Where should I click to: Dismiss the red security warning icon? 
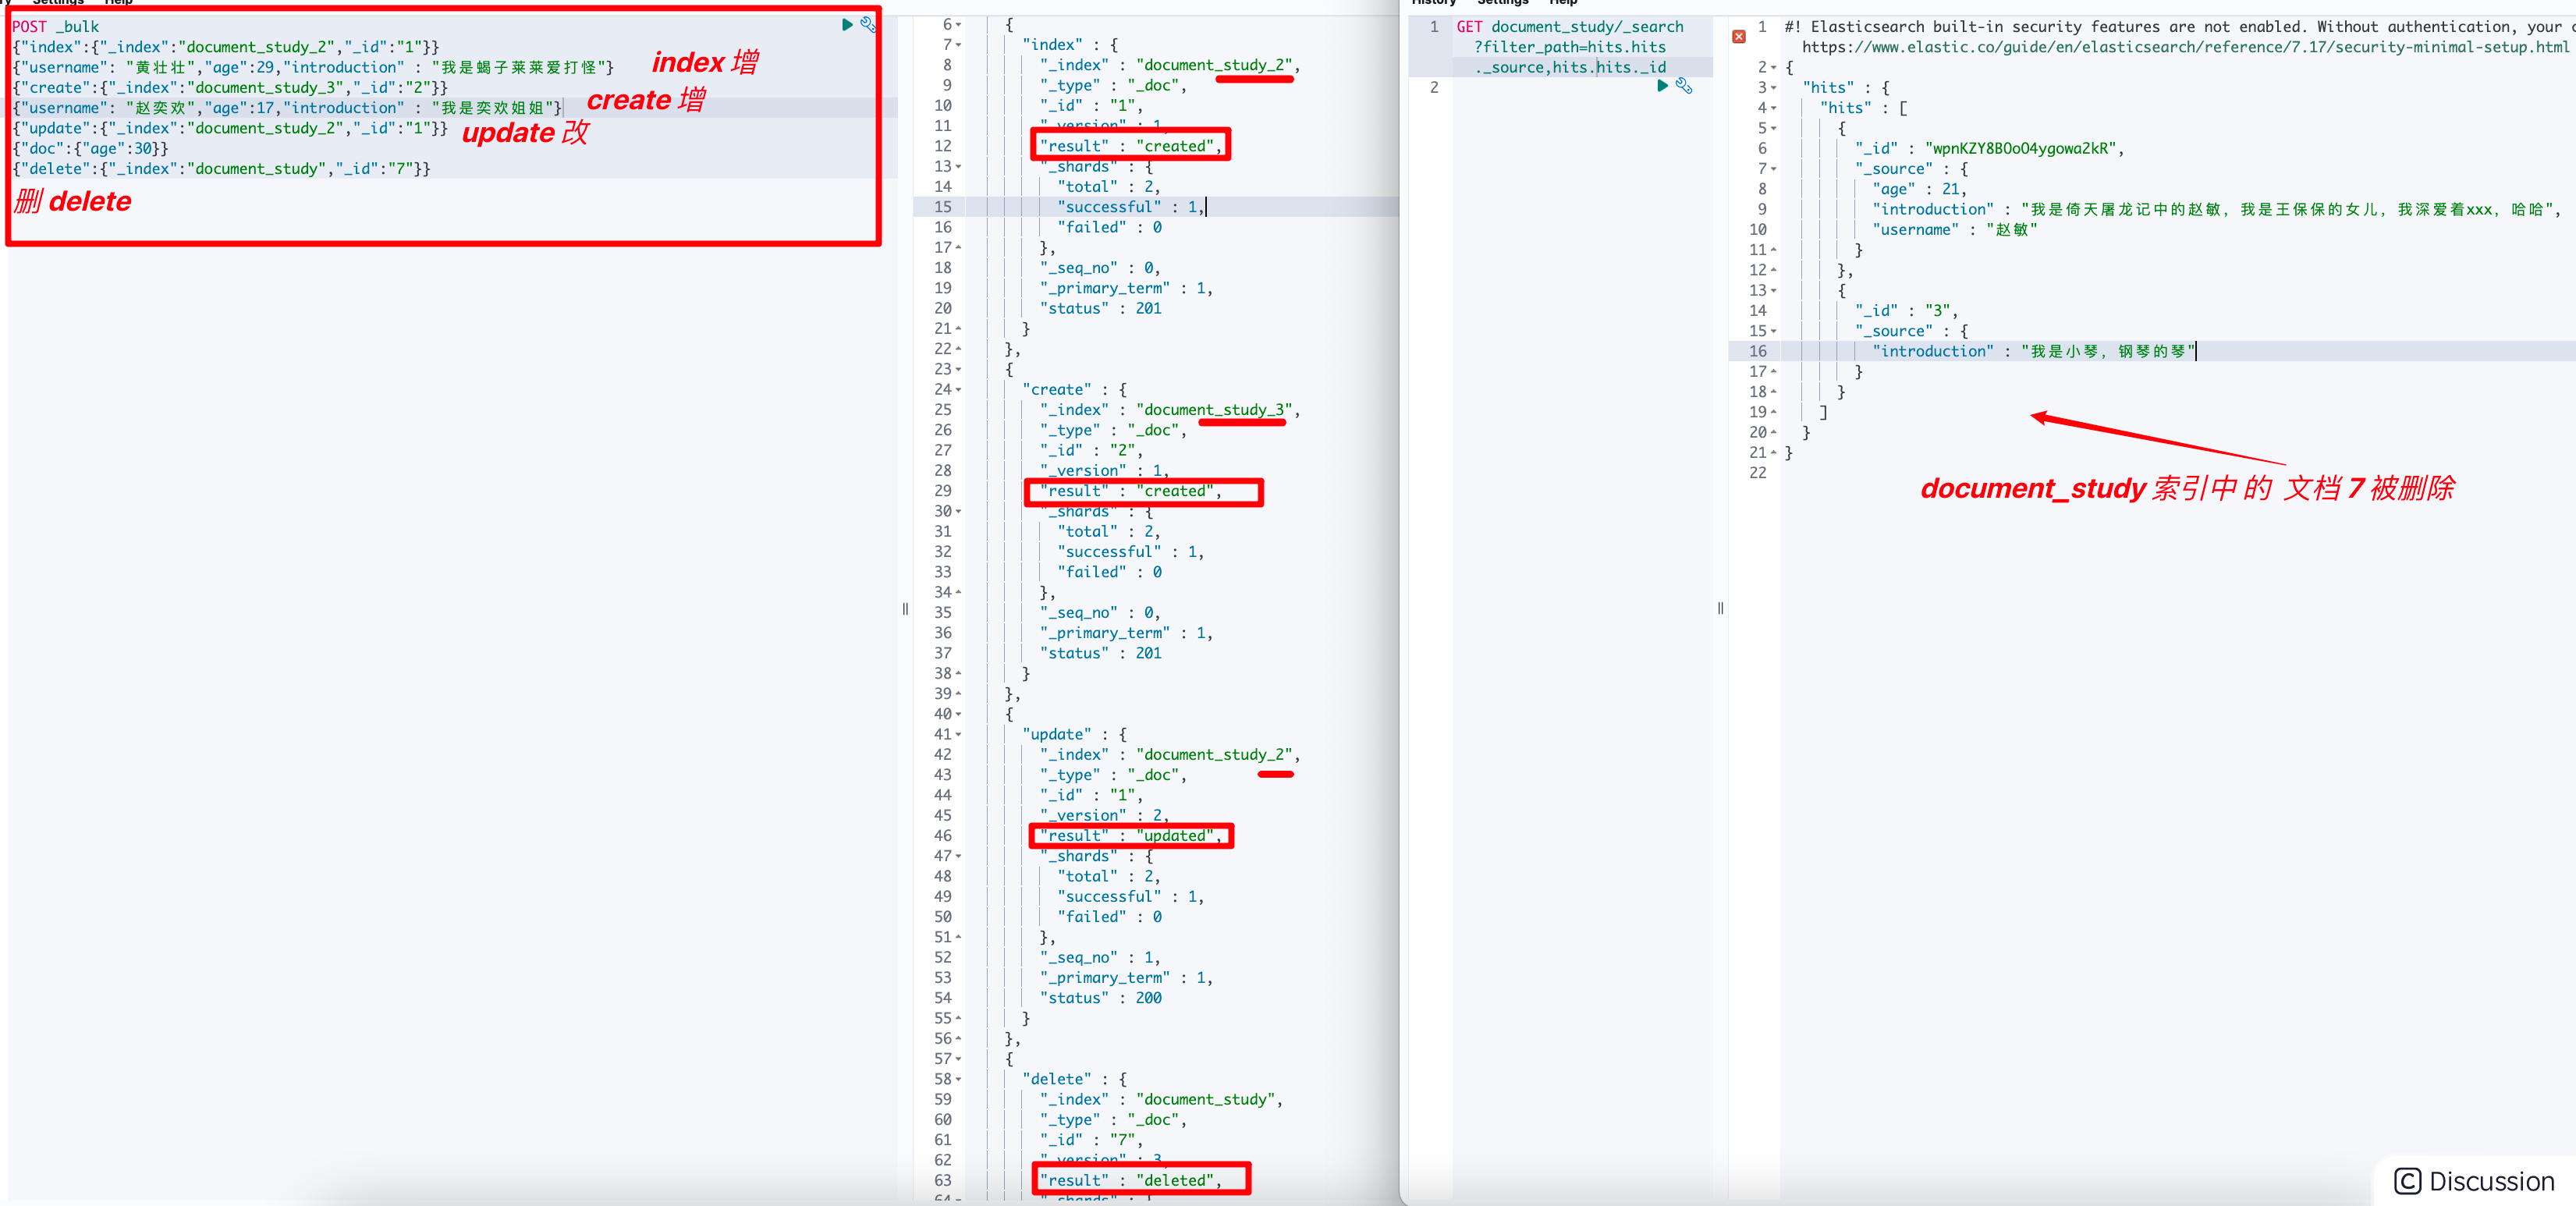click(1739, 37)
